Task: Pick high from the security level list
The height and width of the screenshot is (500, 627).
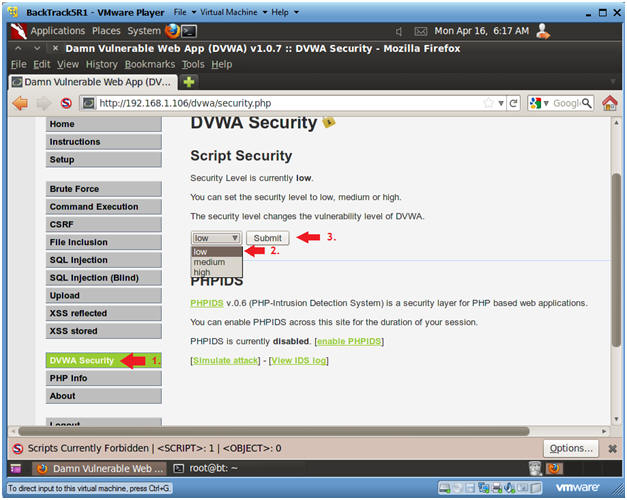Action: tap(216, 272)
